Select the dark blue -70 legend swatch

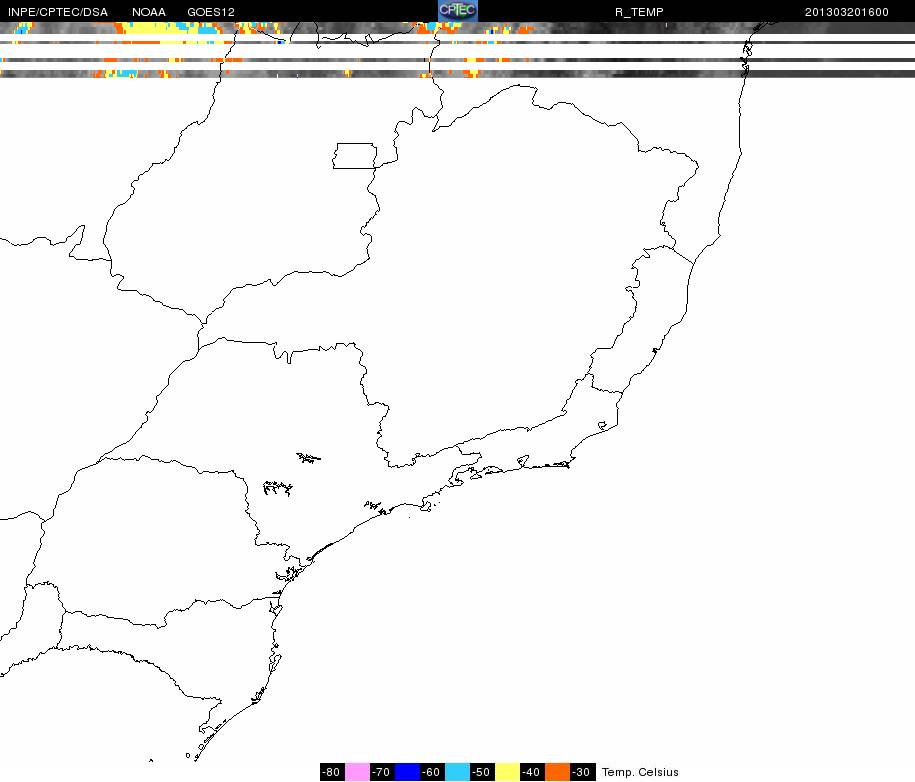407,771
